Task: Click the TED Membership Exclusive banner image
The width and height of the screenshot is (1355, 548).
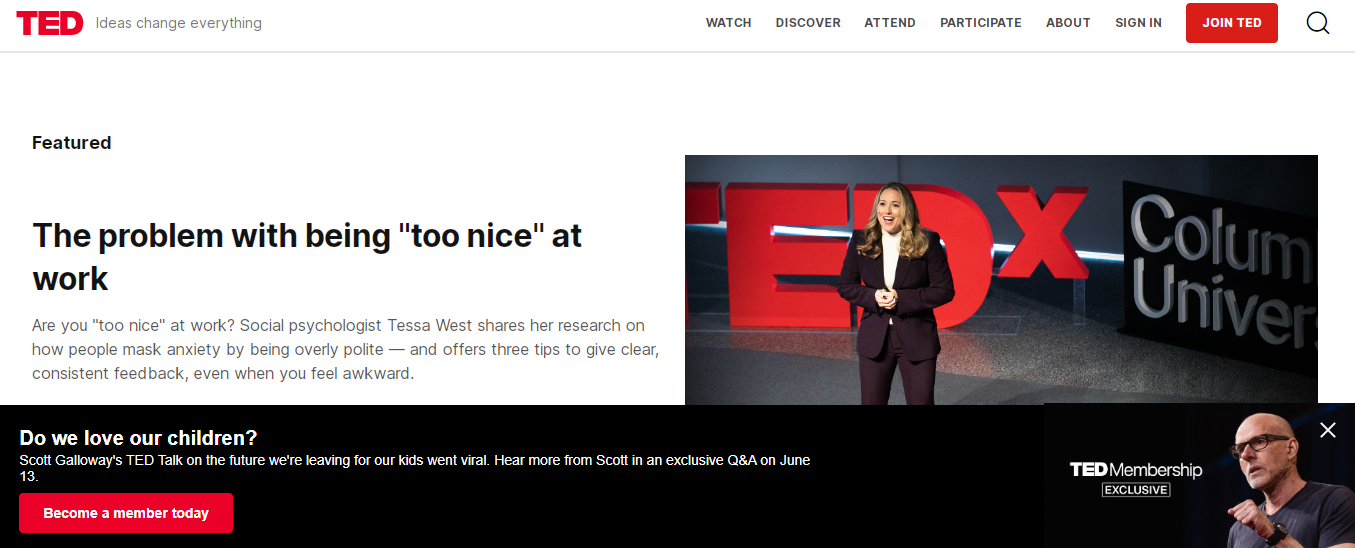Action: point(1199,476)
